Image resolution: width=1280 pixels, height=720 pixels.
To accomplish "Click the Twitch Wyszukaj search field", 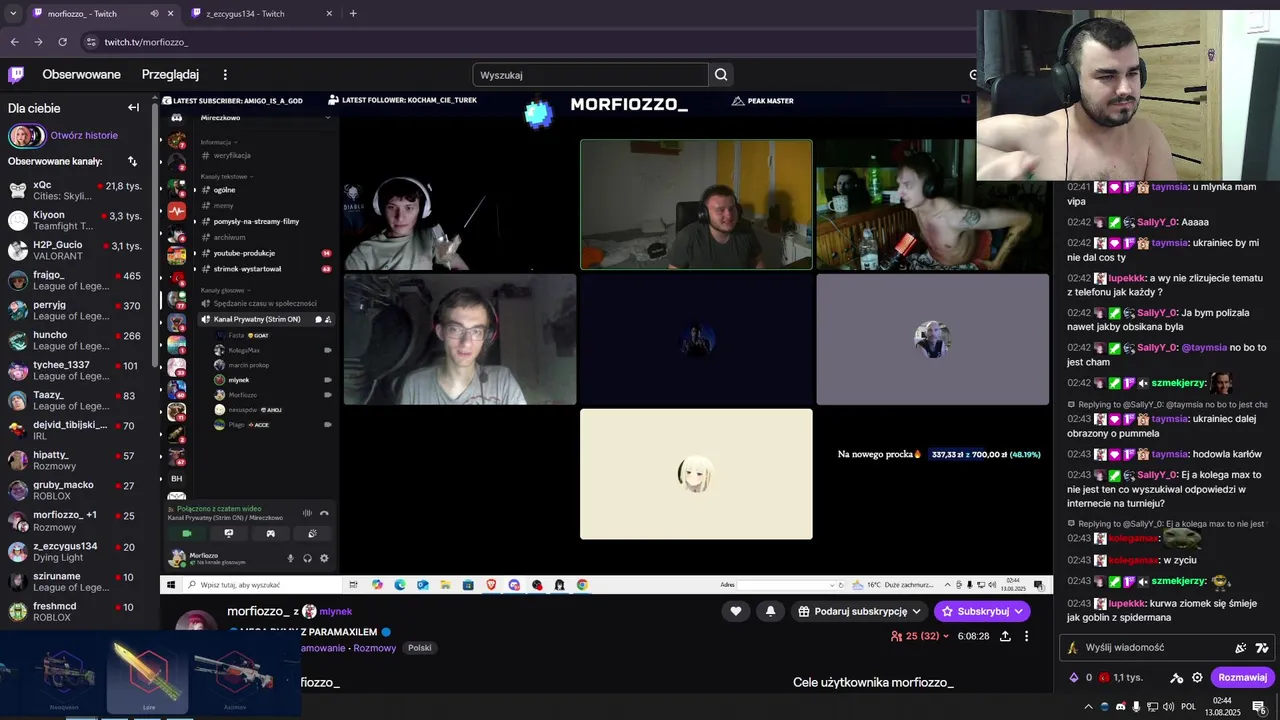I will (x=590, y=75).
